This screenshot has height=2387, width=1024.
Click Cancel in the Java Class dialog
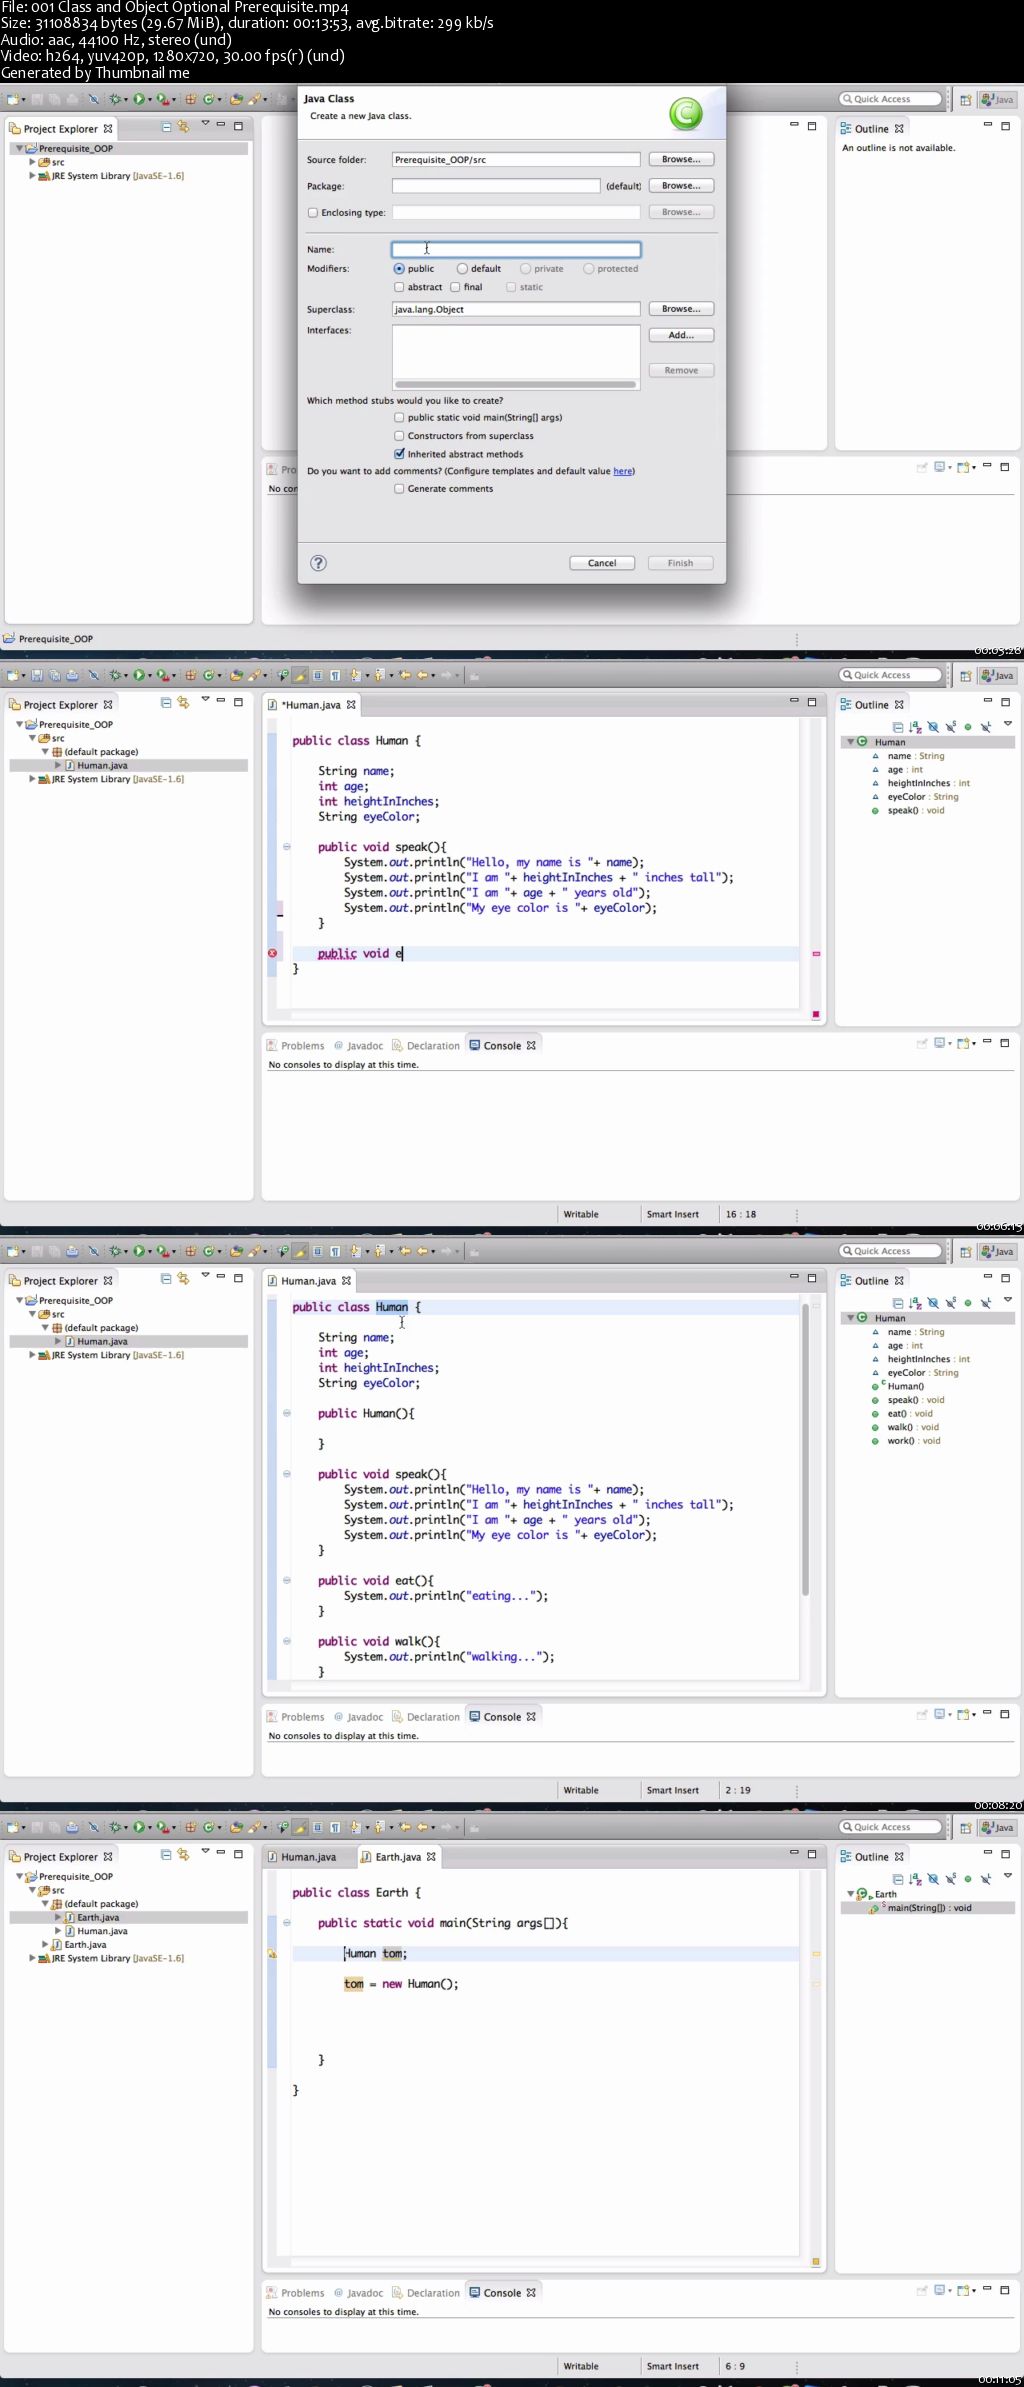[x=602, y=563]
